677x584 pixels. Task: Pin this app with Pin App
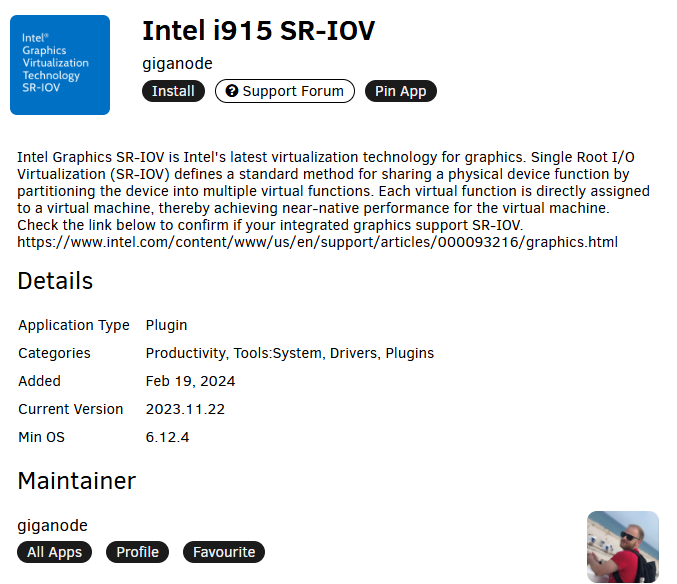tap(401, 91)
